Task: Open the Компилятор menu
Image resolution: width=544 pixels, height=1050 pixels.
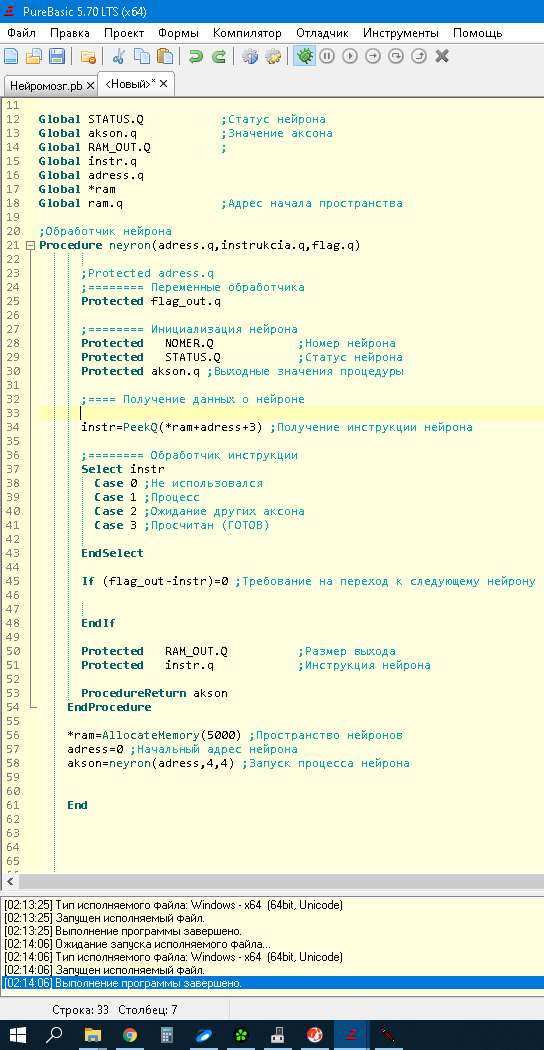Action: [x=247, y=33]
